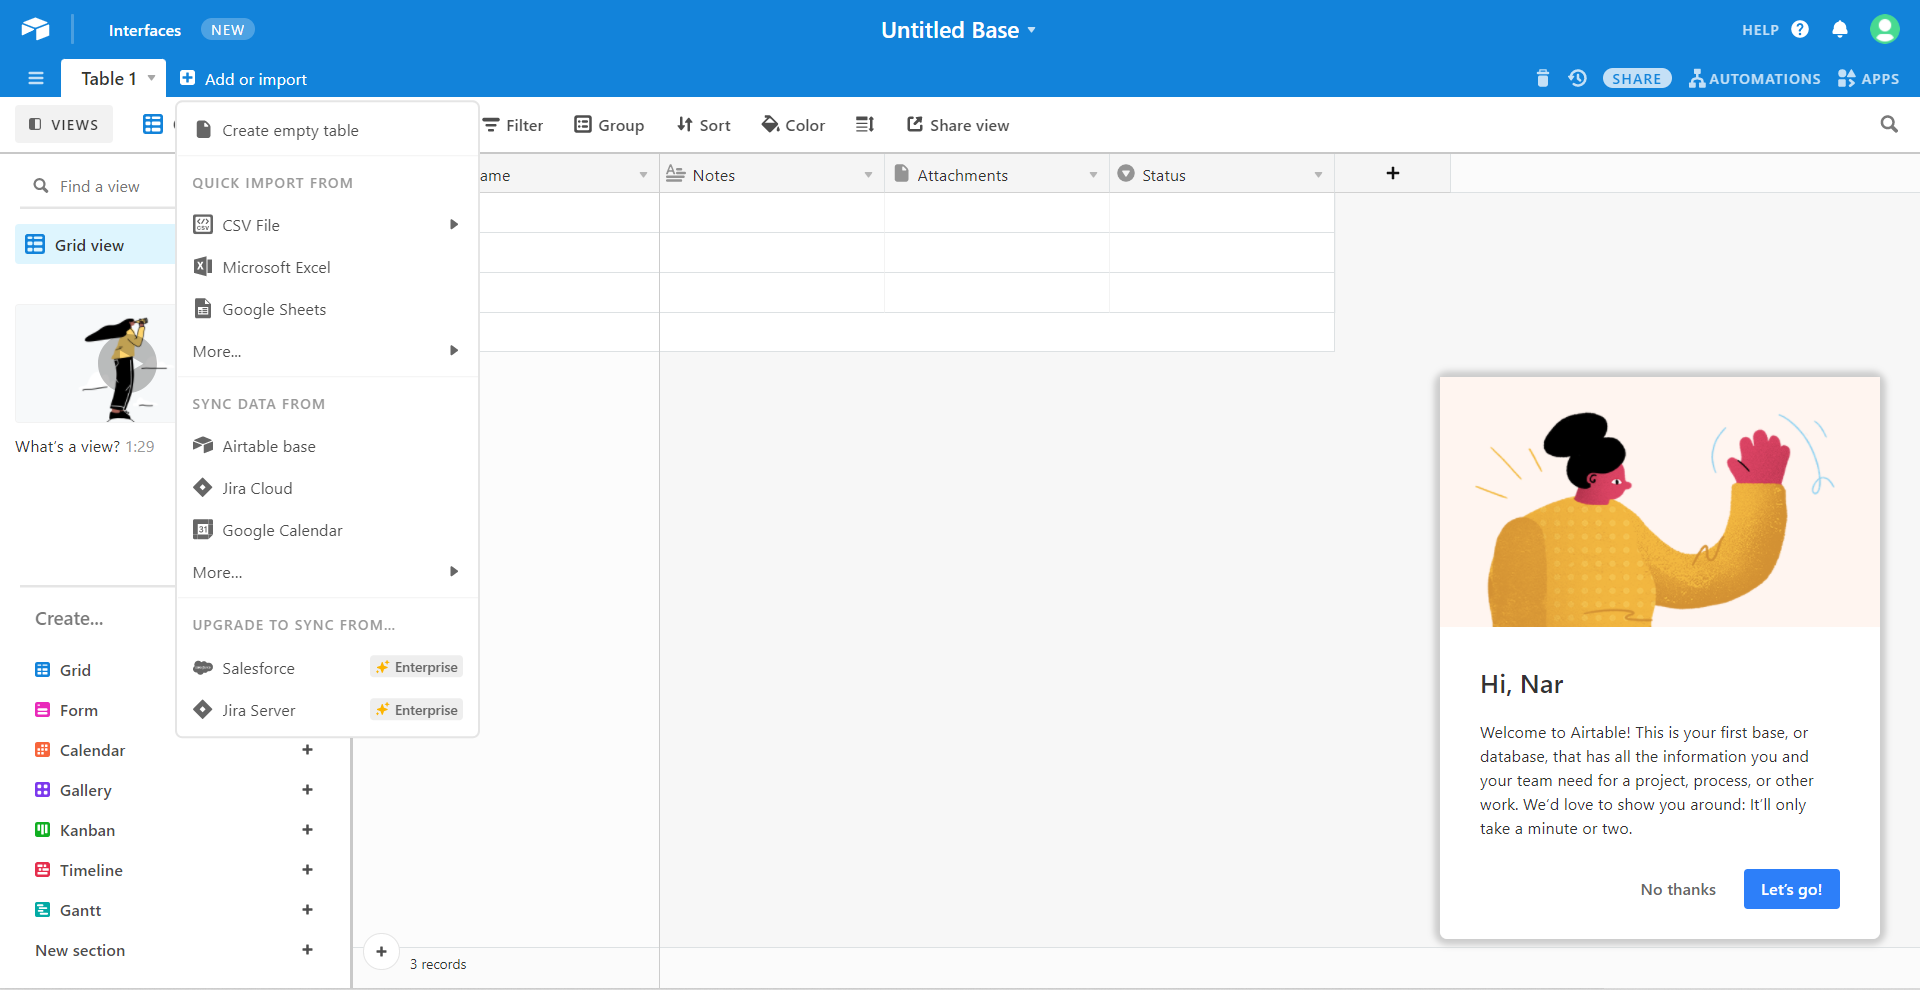The width and height of the screenshot is (1920, 990).
Task: Click the '3 records' count text
Action: [x=438, y=964]
